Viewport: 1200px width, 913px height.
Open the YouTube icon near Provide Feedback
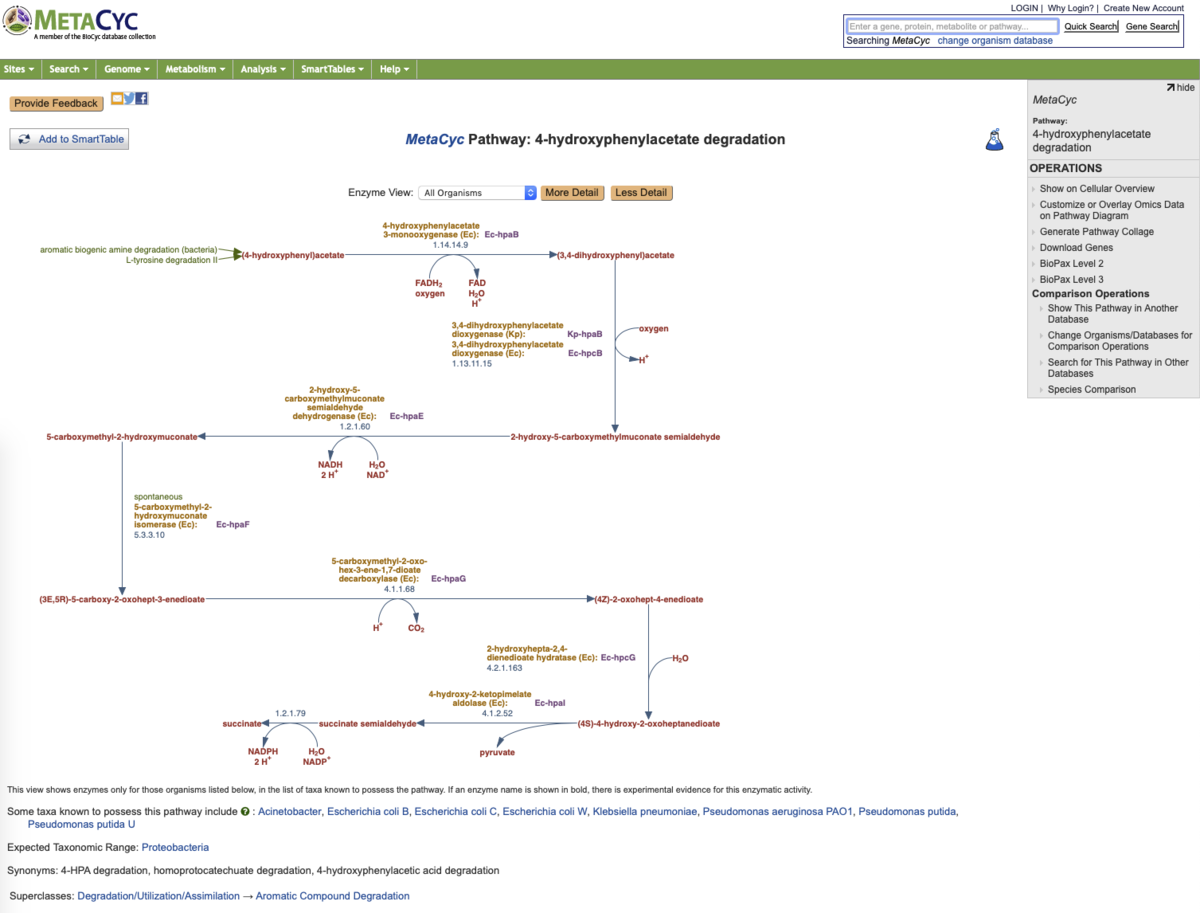point(117,97)
